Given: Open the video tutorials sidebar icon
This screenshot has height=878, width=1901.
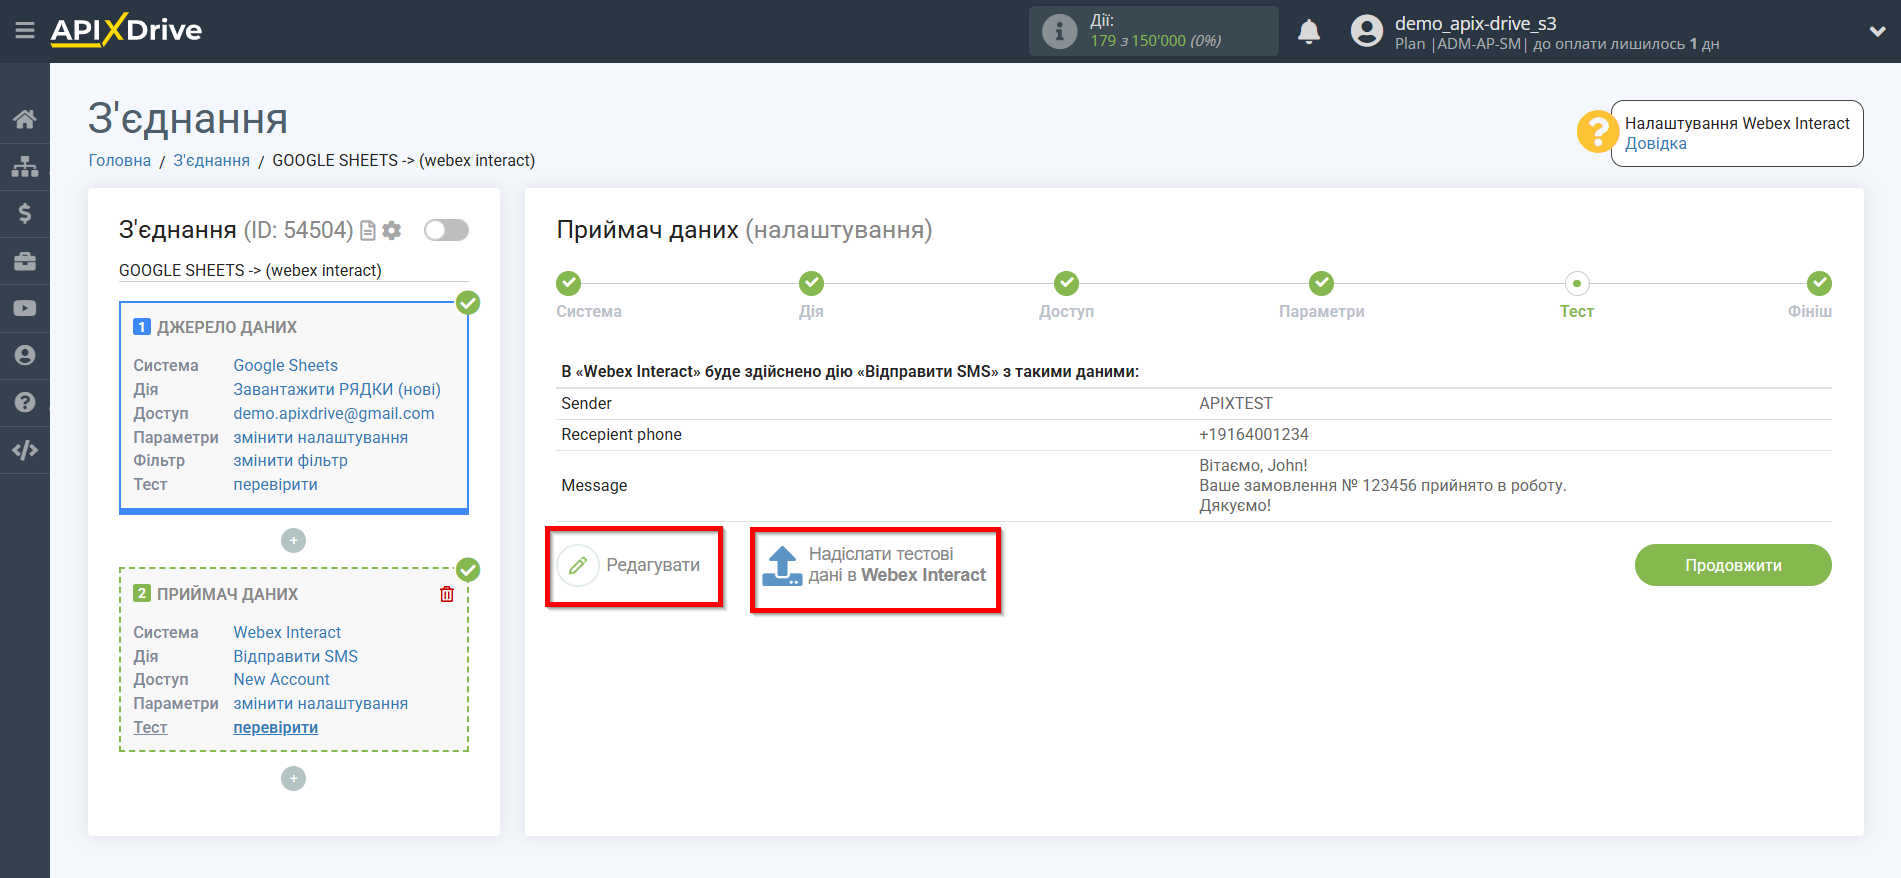Looking at the screenshot, I should [x=25, y=308].
